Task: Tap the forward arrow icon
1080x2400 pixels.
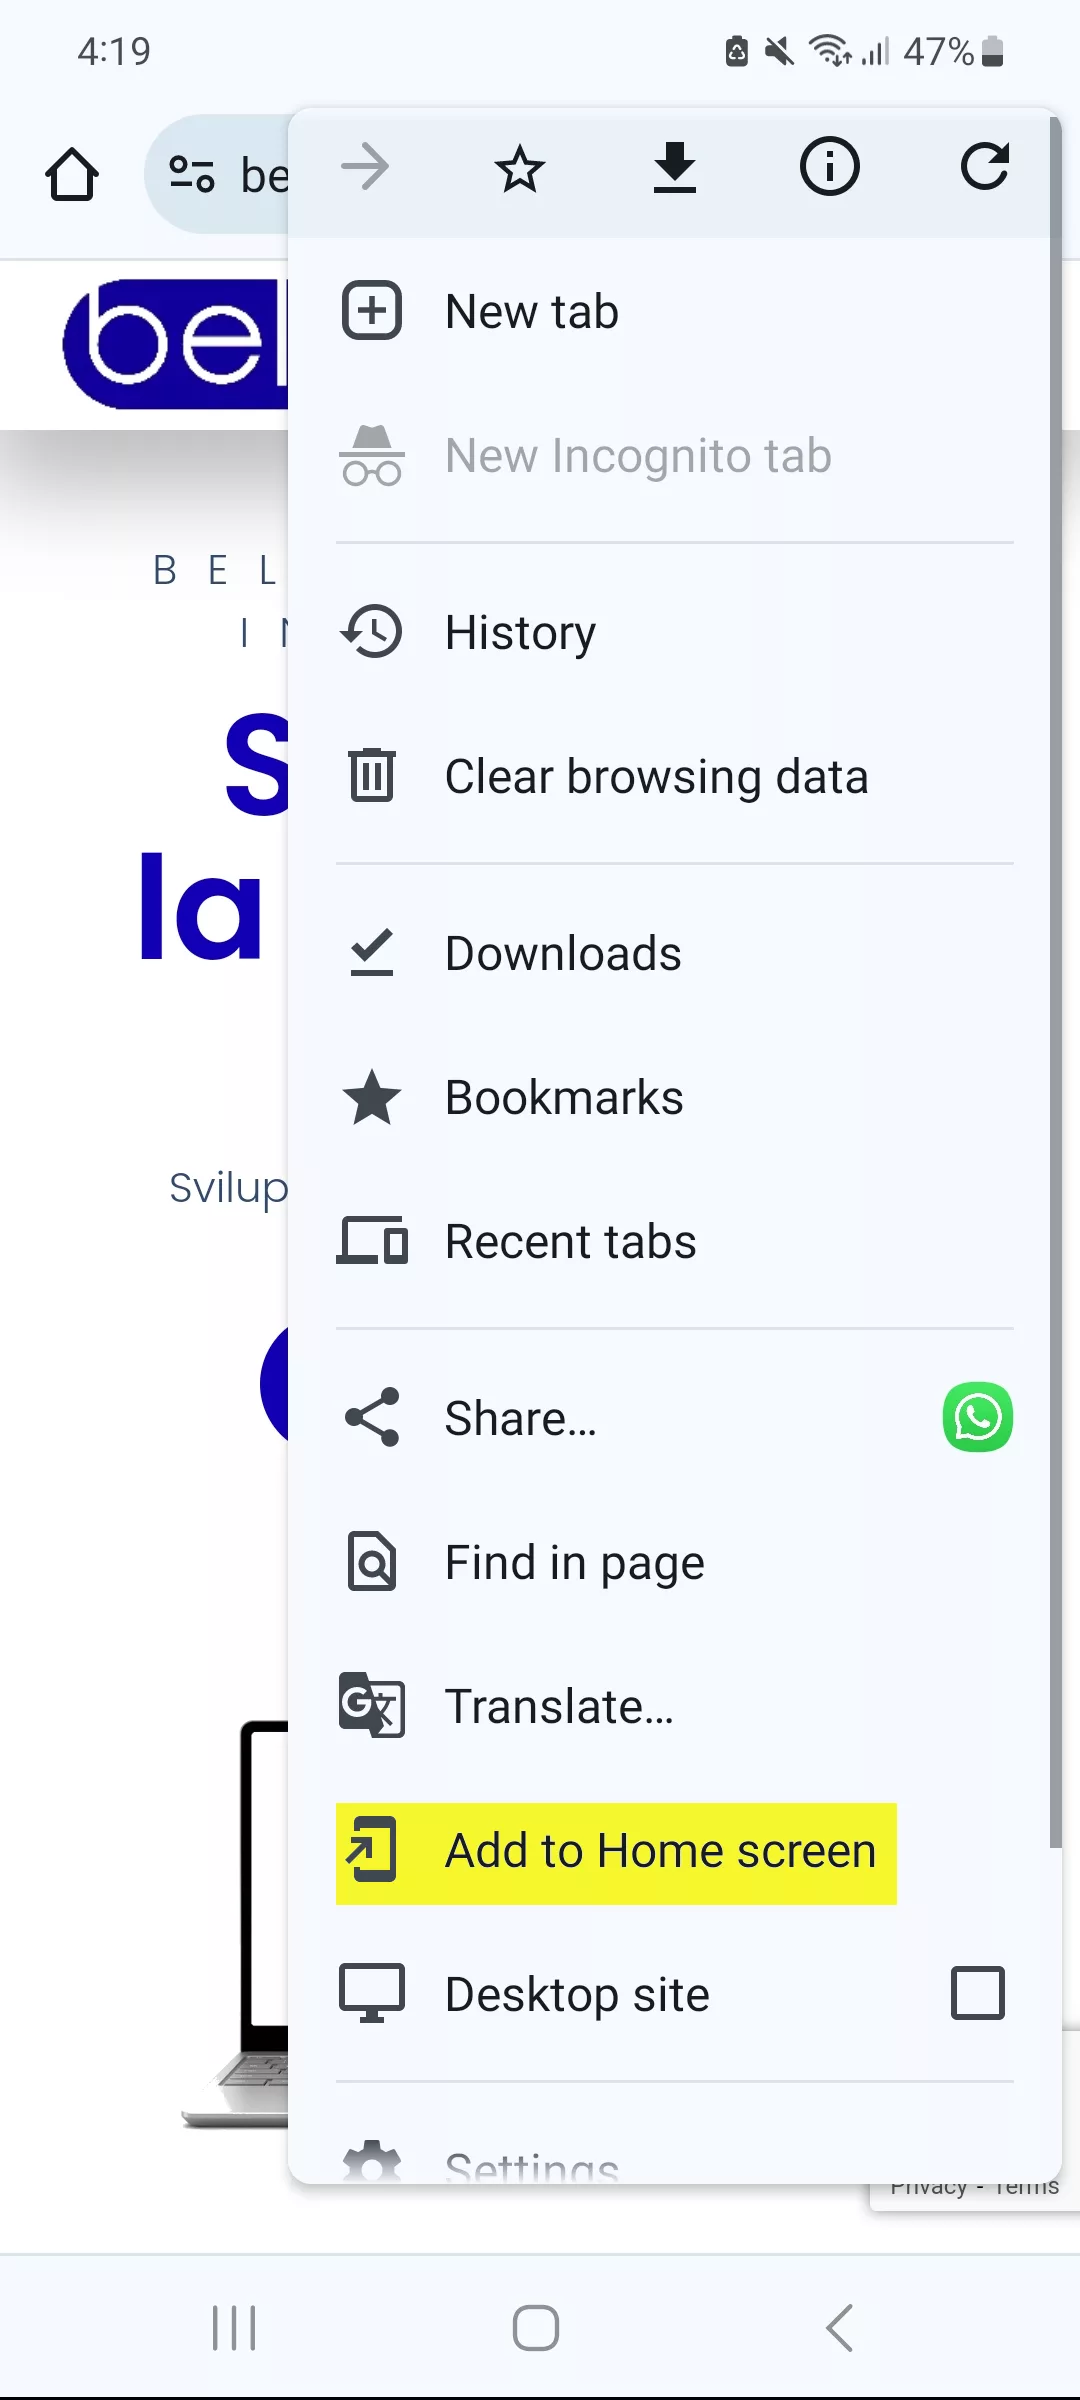Action: tap(365, 167)
